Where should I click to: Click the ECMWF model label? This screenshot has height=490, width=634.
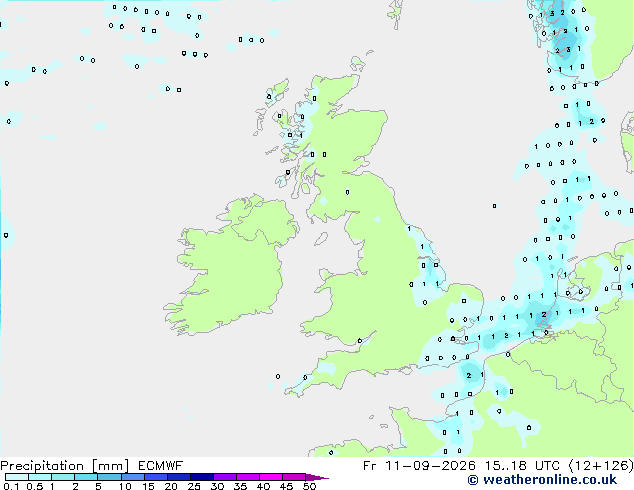coord(161,466)
